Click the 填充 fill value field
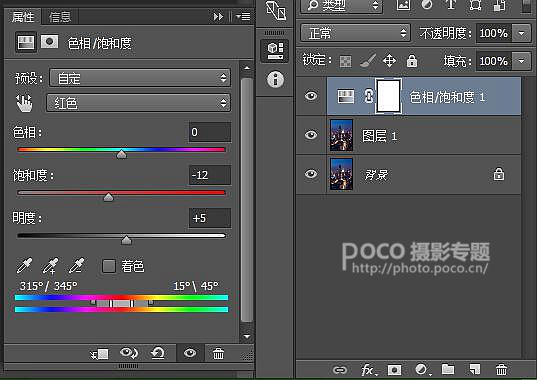 [494, 61]
